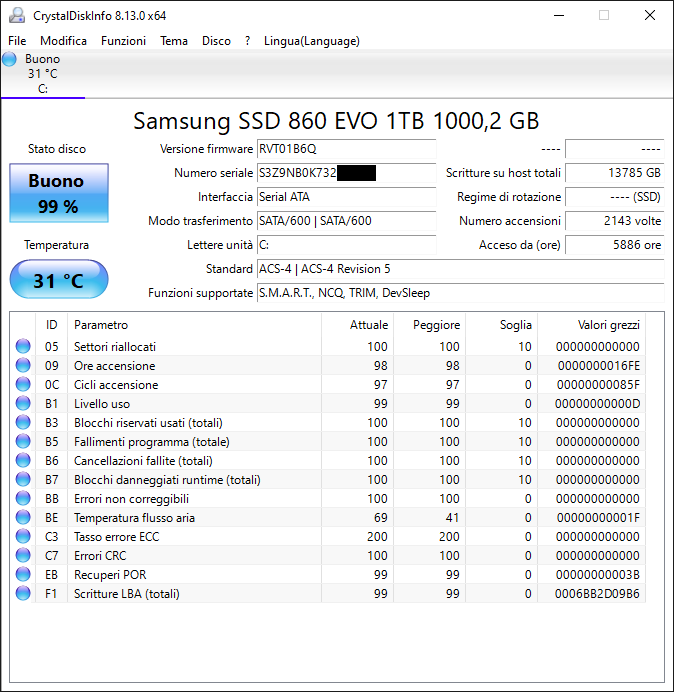674x692 pixels.
Task: Click status orb for Cancellazioni fallite row
Action: 23,460
